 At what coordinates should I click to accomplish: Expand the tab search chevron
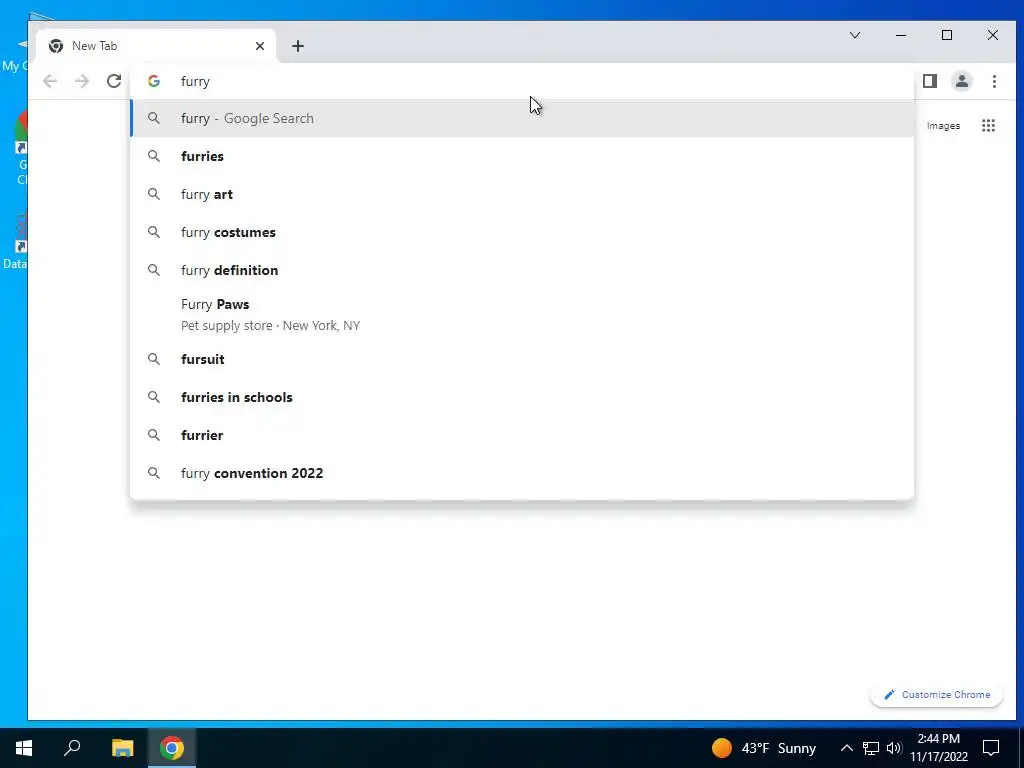coord(854,35)
